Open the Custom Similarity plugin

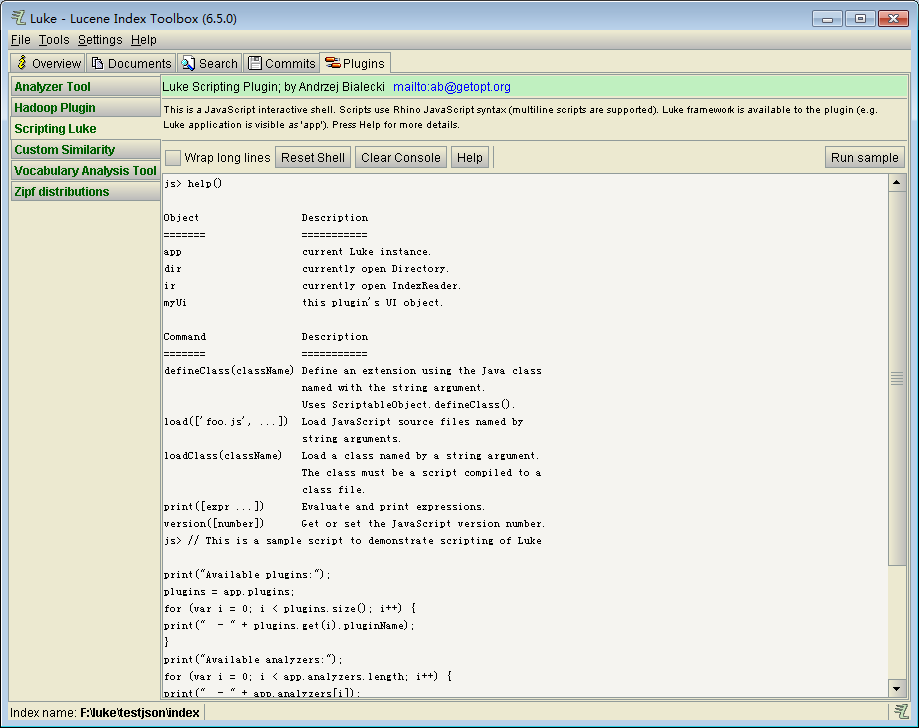(x=85, y=149)
